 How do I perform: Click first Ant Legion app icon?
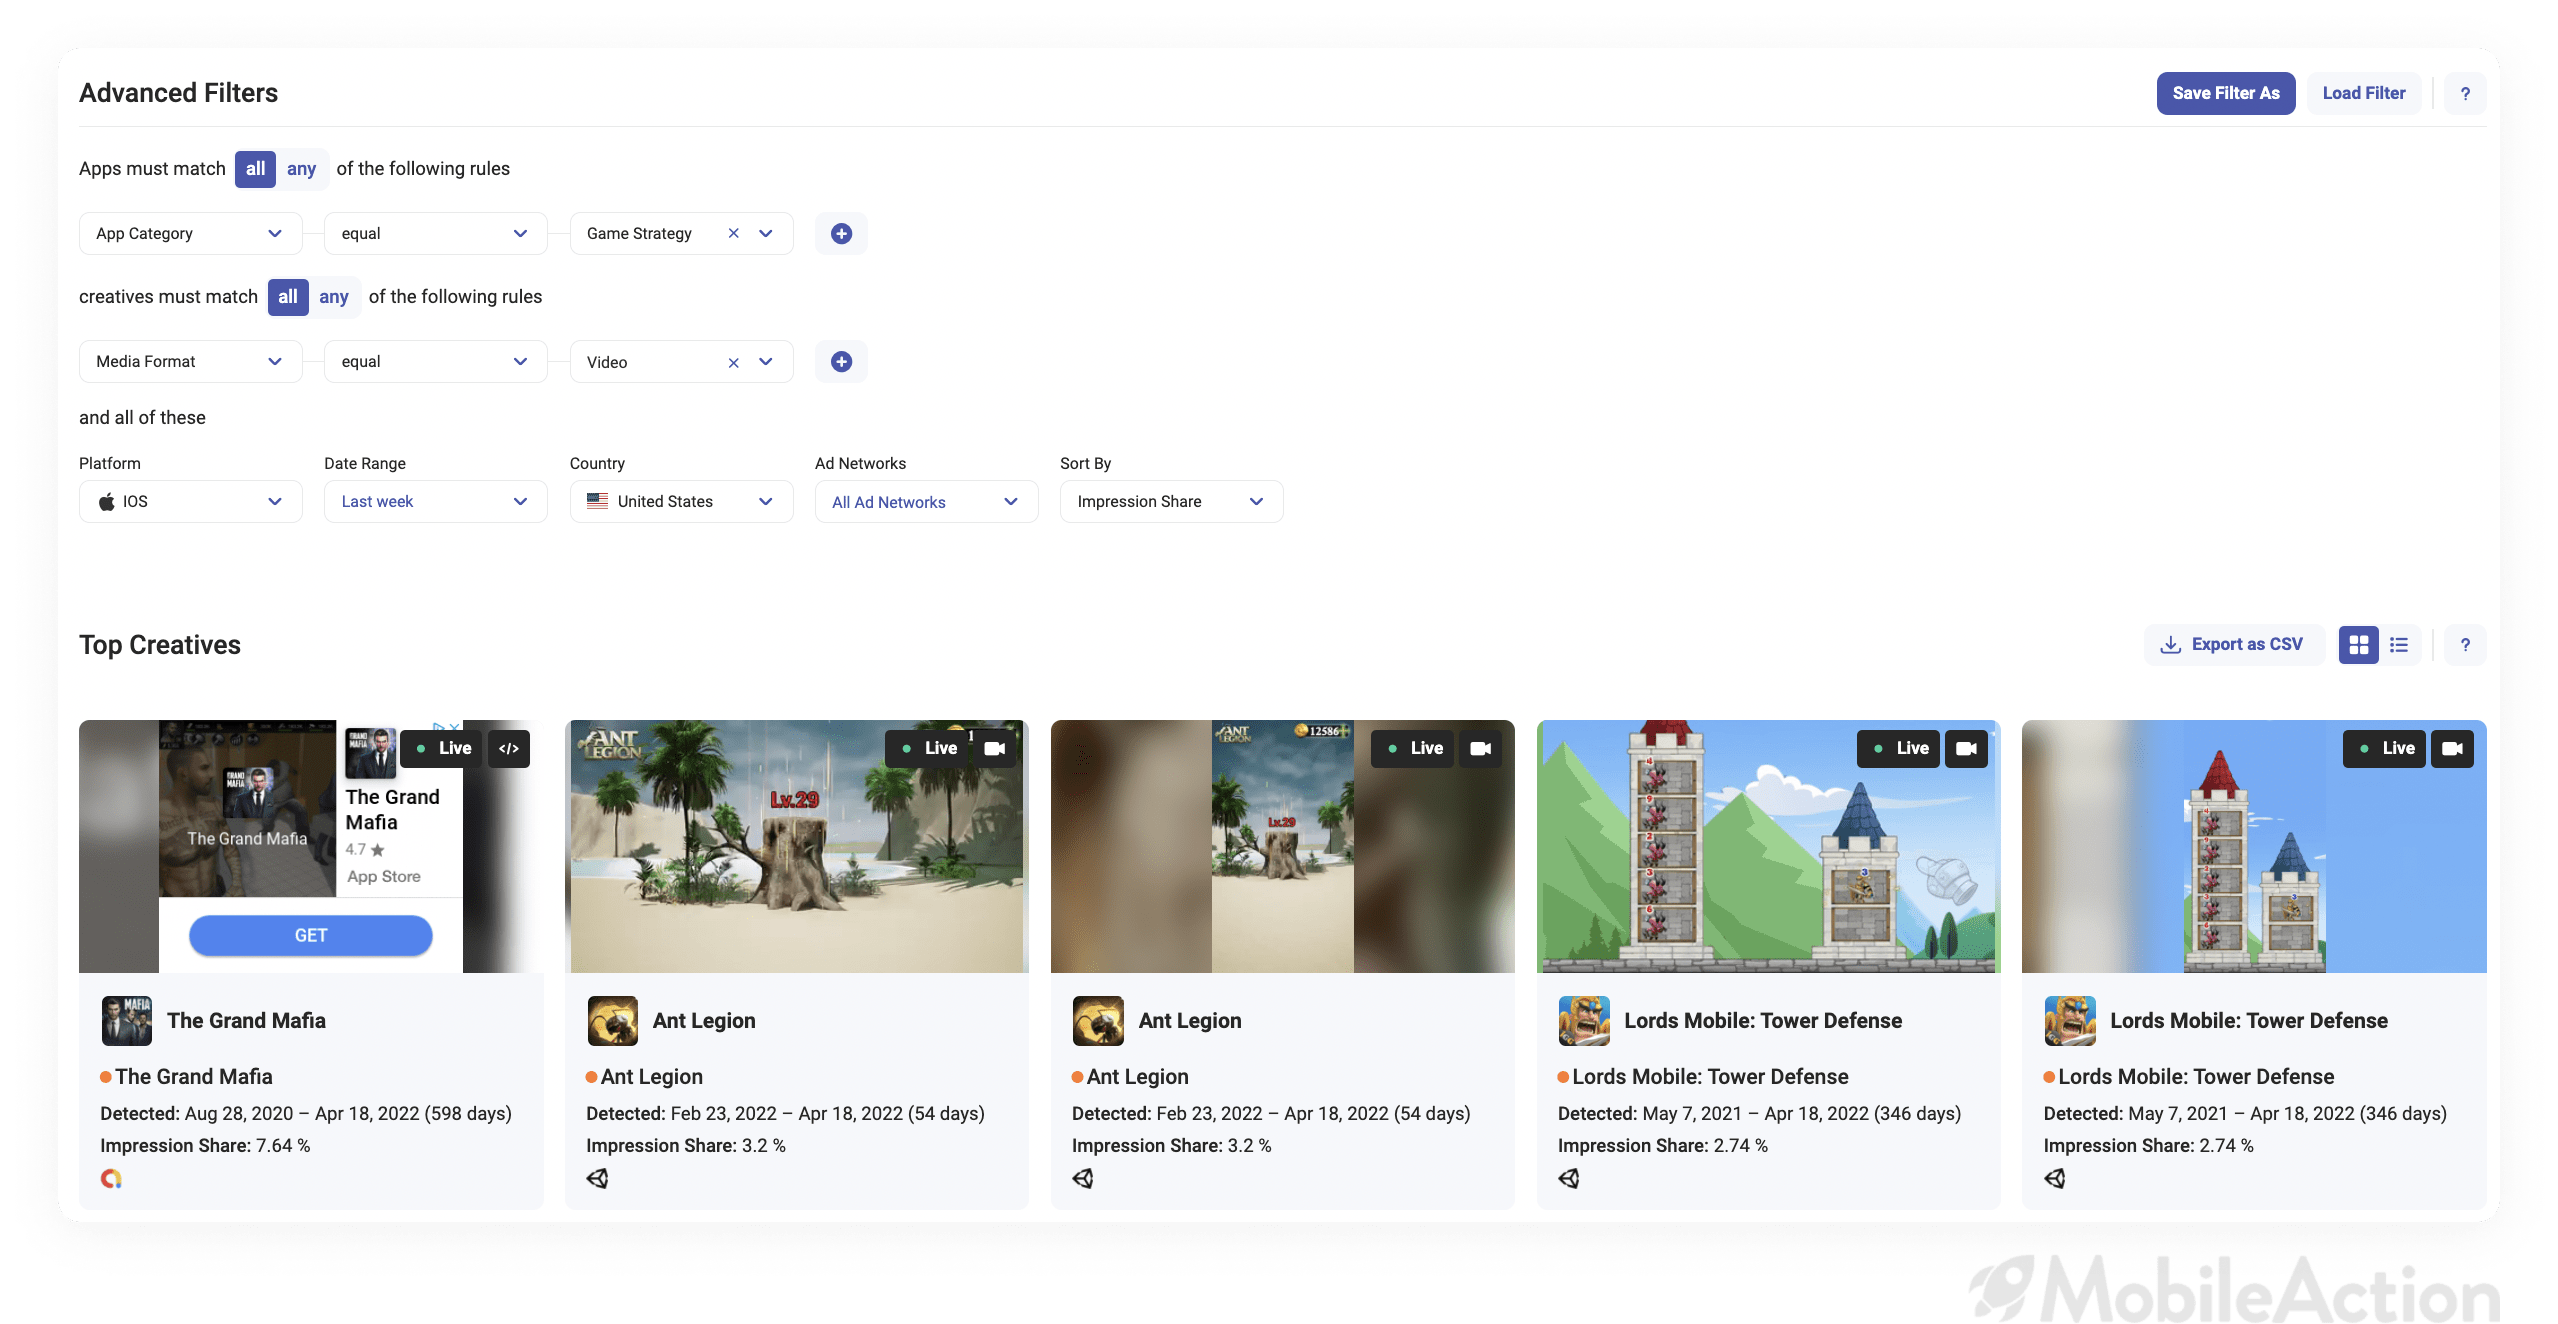coord(612,1020)
